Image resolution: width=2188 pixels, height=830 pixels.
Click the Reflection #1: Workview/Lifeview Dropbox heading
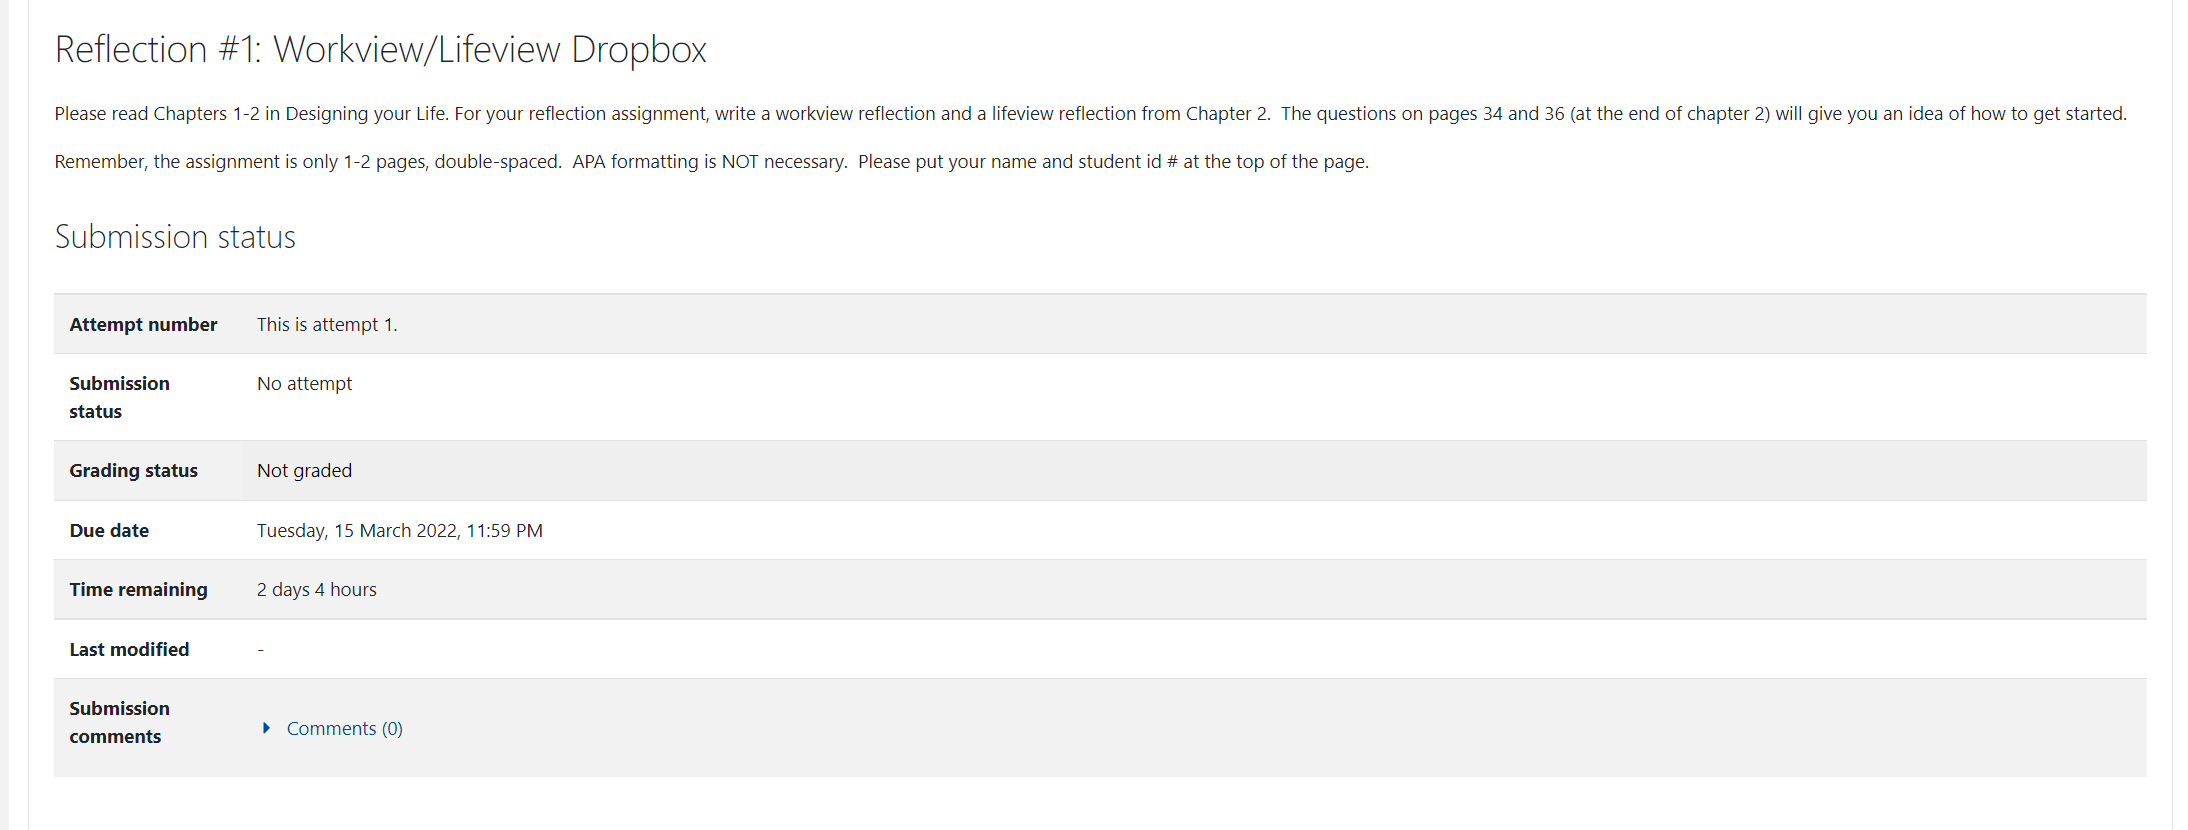click(x=380, y=49)
